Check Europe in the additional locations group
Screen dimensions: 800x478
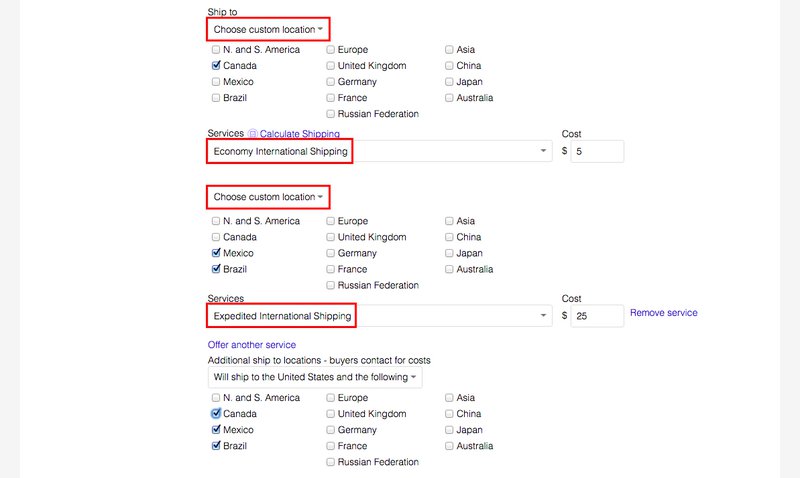click(x=331, y=398)
